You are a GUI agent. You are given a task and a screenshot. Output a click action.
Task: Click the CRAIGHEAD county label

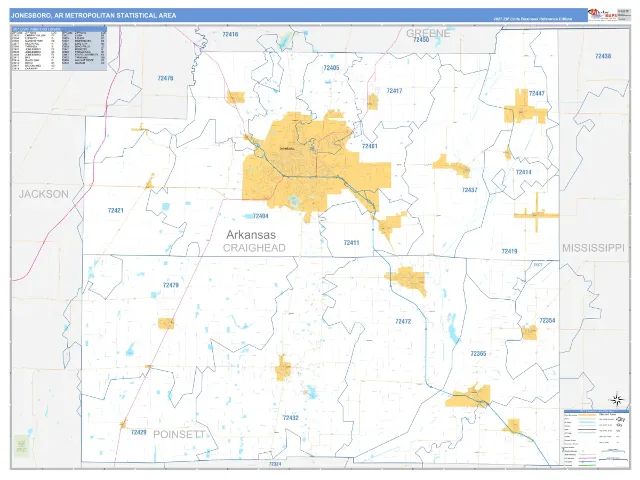254,248
